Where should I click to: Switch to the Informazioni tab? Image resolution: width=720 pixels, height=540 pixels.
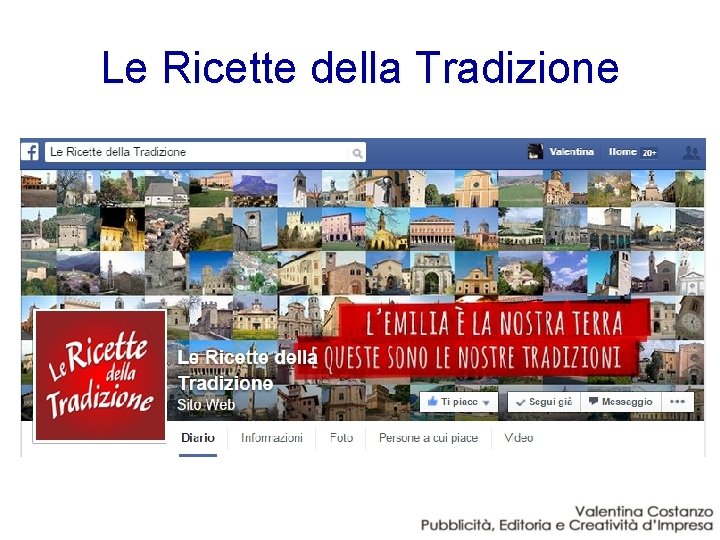272,438
